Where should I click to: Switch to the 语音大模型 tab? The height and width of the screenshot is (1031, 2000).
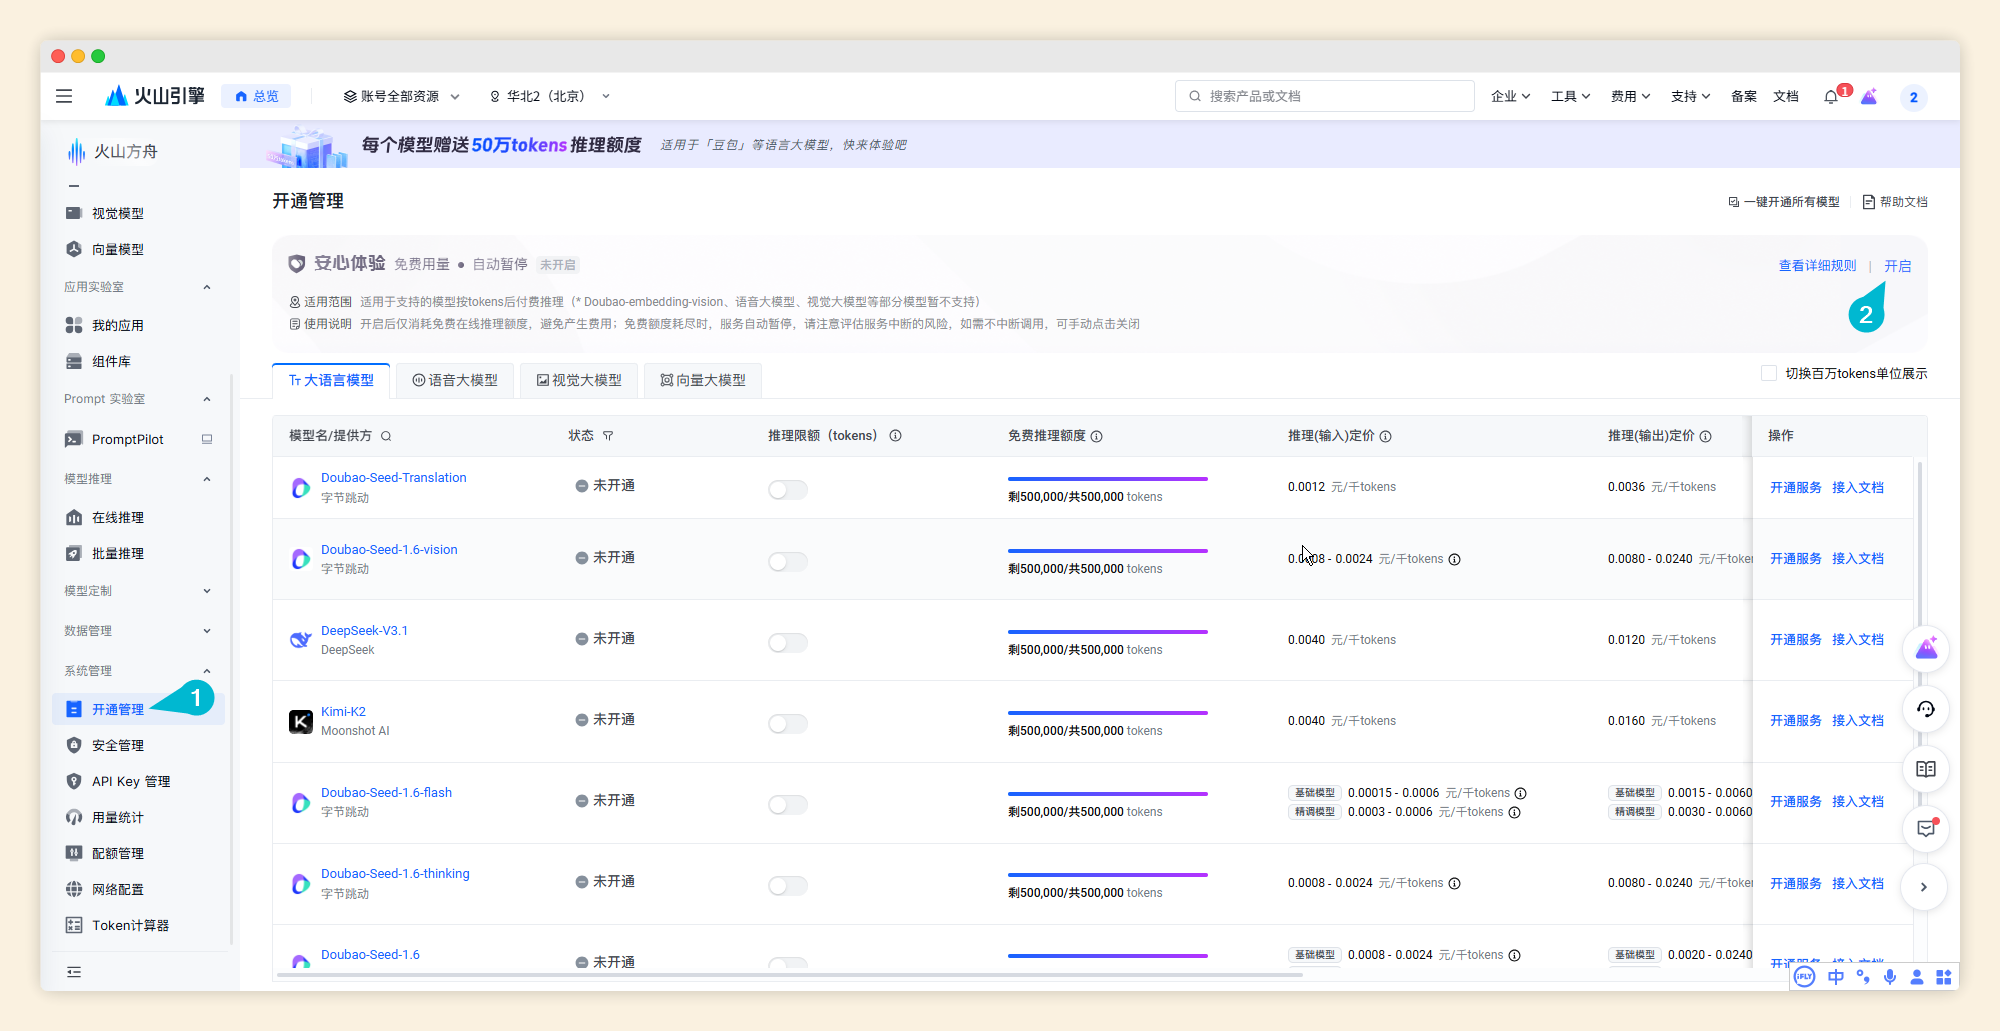coord(455,380)
